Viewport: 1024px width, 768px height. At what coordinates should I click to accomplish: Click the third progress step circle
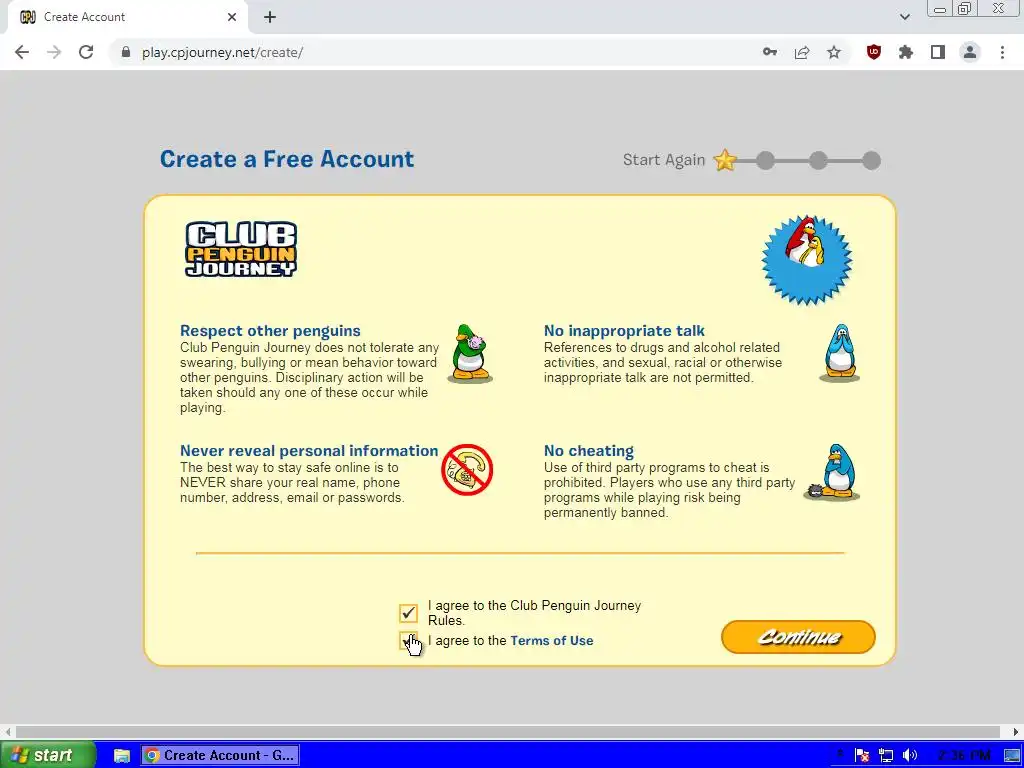(x=818, y=161)
